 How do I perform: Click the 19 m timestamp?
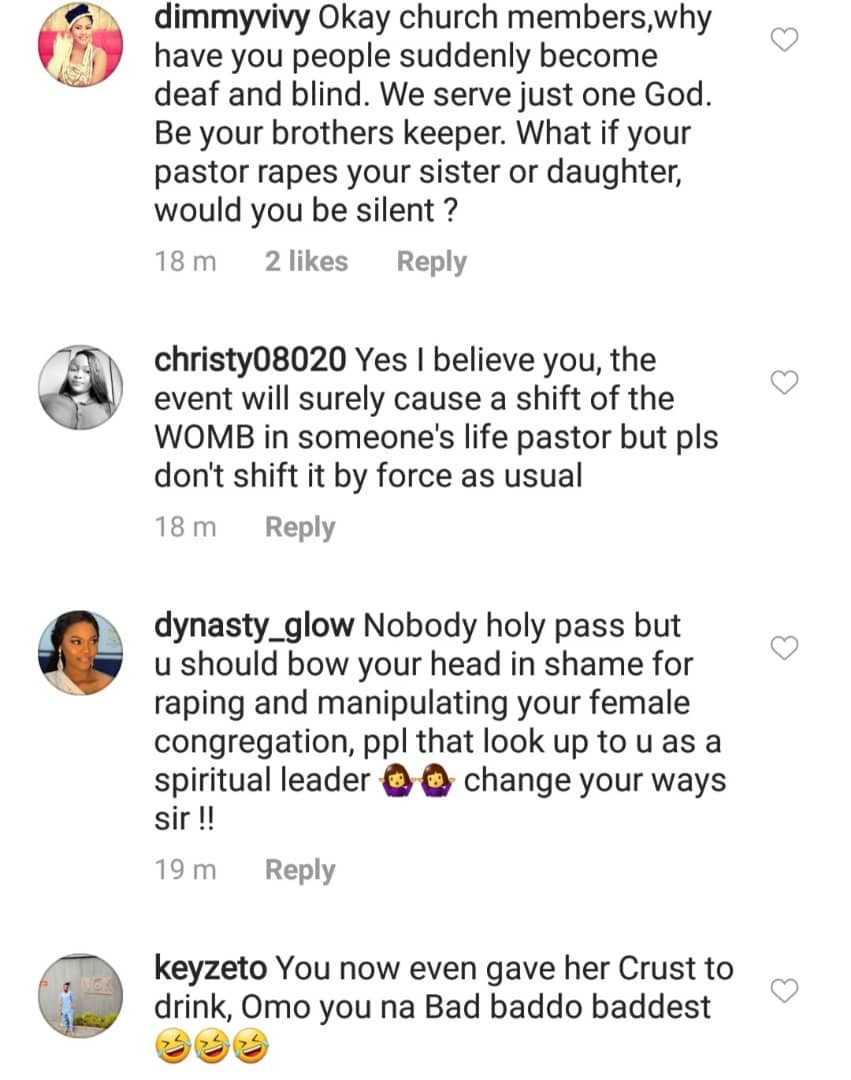(x=186, y=870)
